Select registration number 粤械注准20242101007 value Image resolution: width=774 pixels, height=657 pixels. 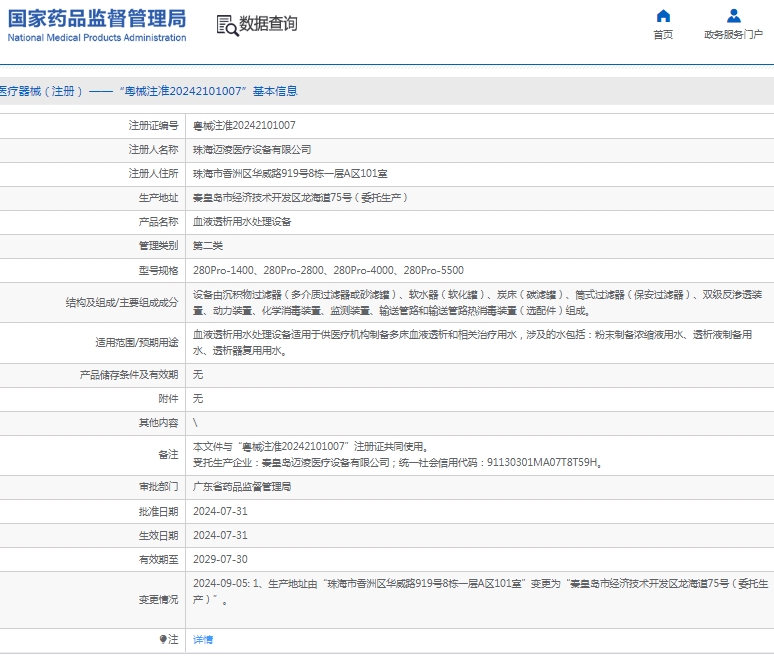coord(244,125)
